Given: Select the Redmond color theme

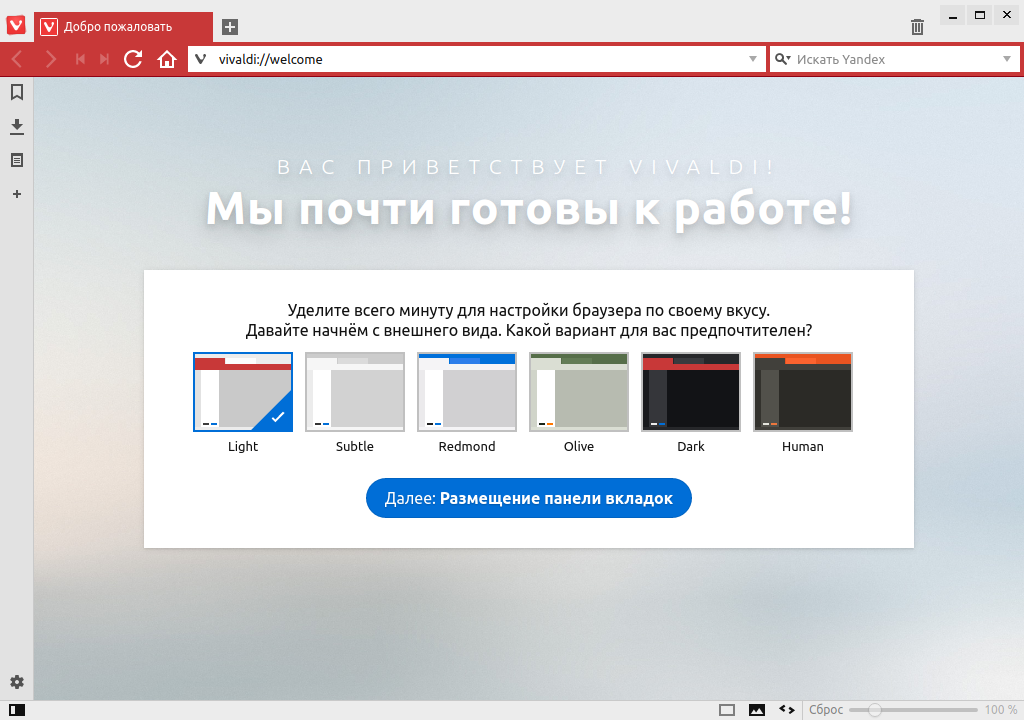Looking at the screenshot, I should tap(466, 391).
